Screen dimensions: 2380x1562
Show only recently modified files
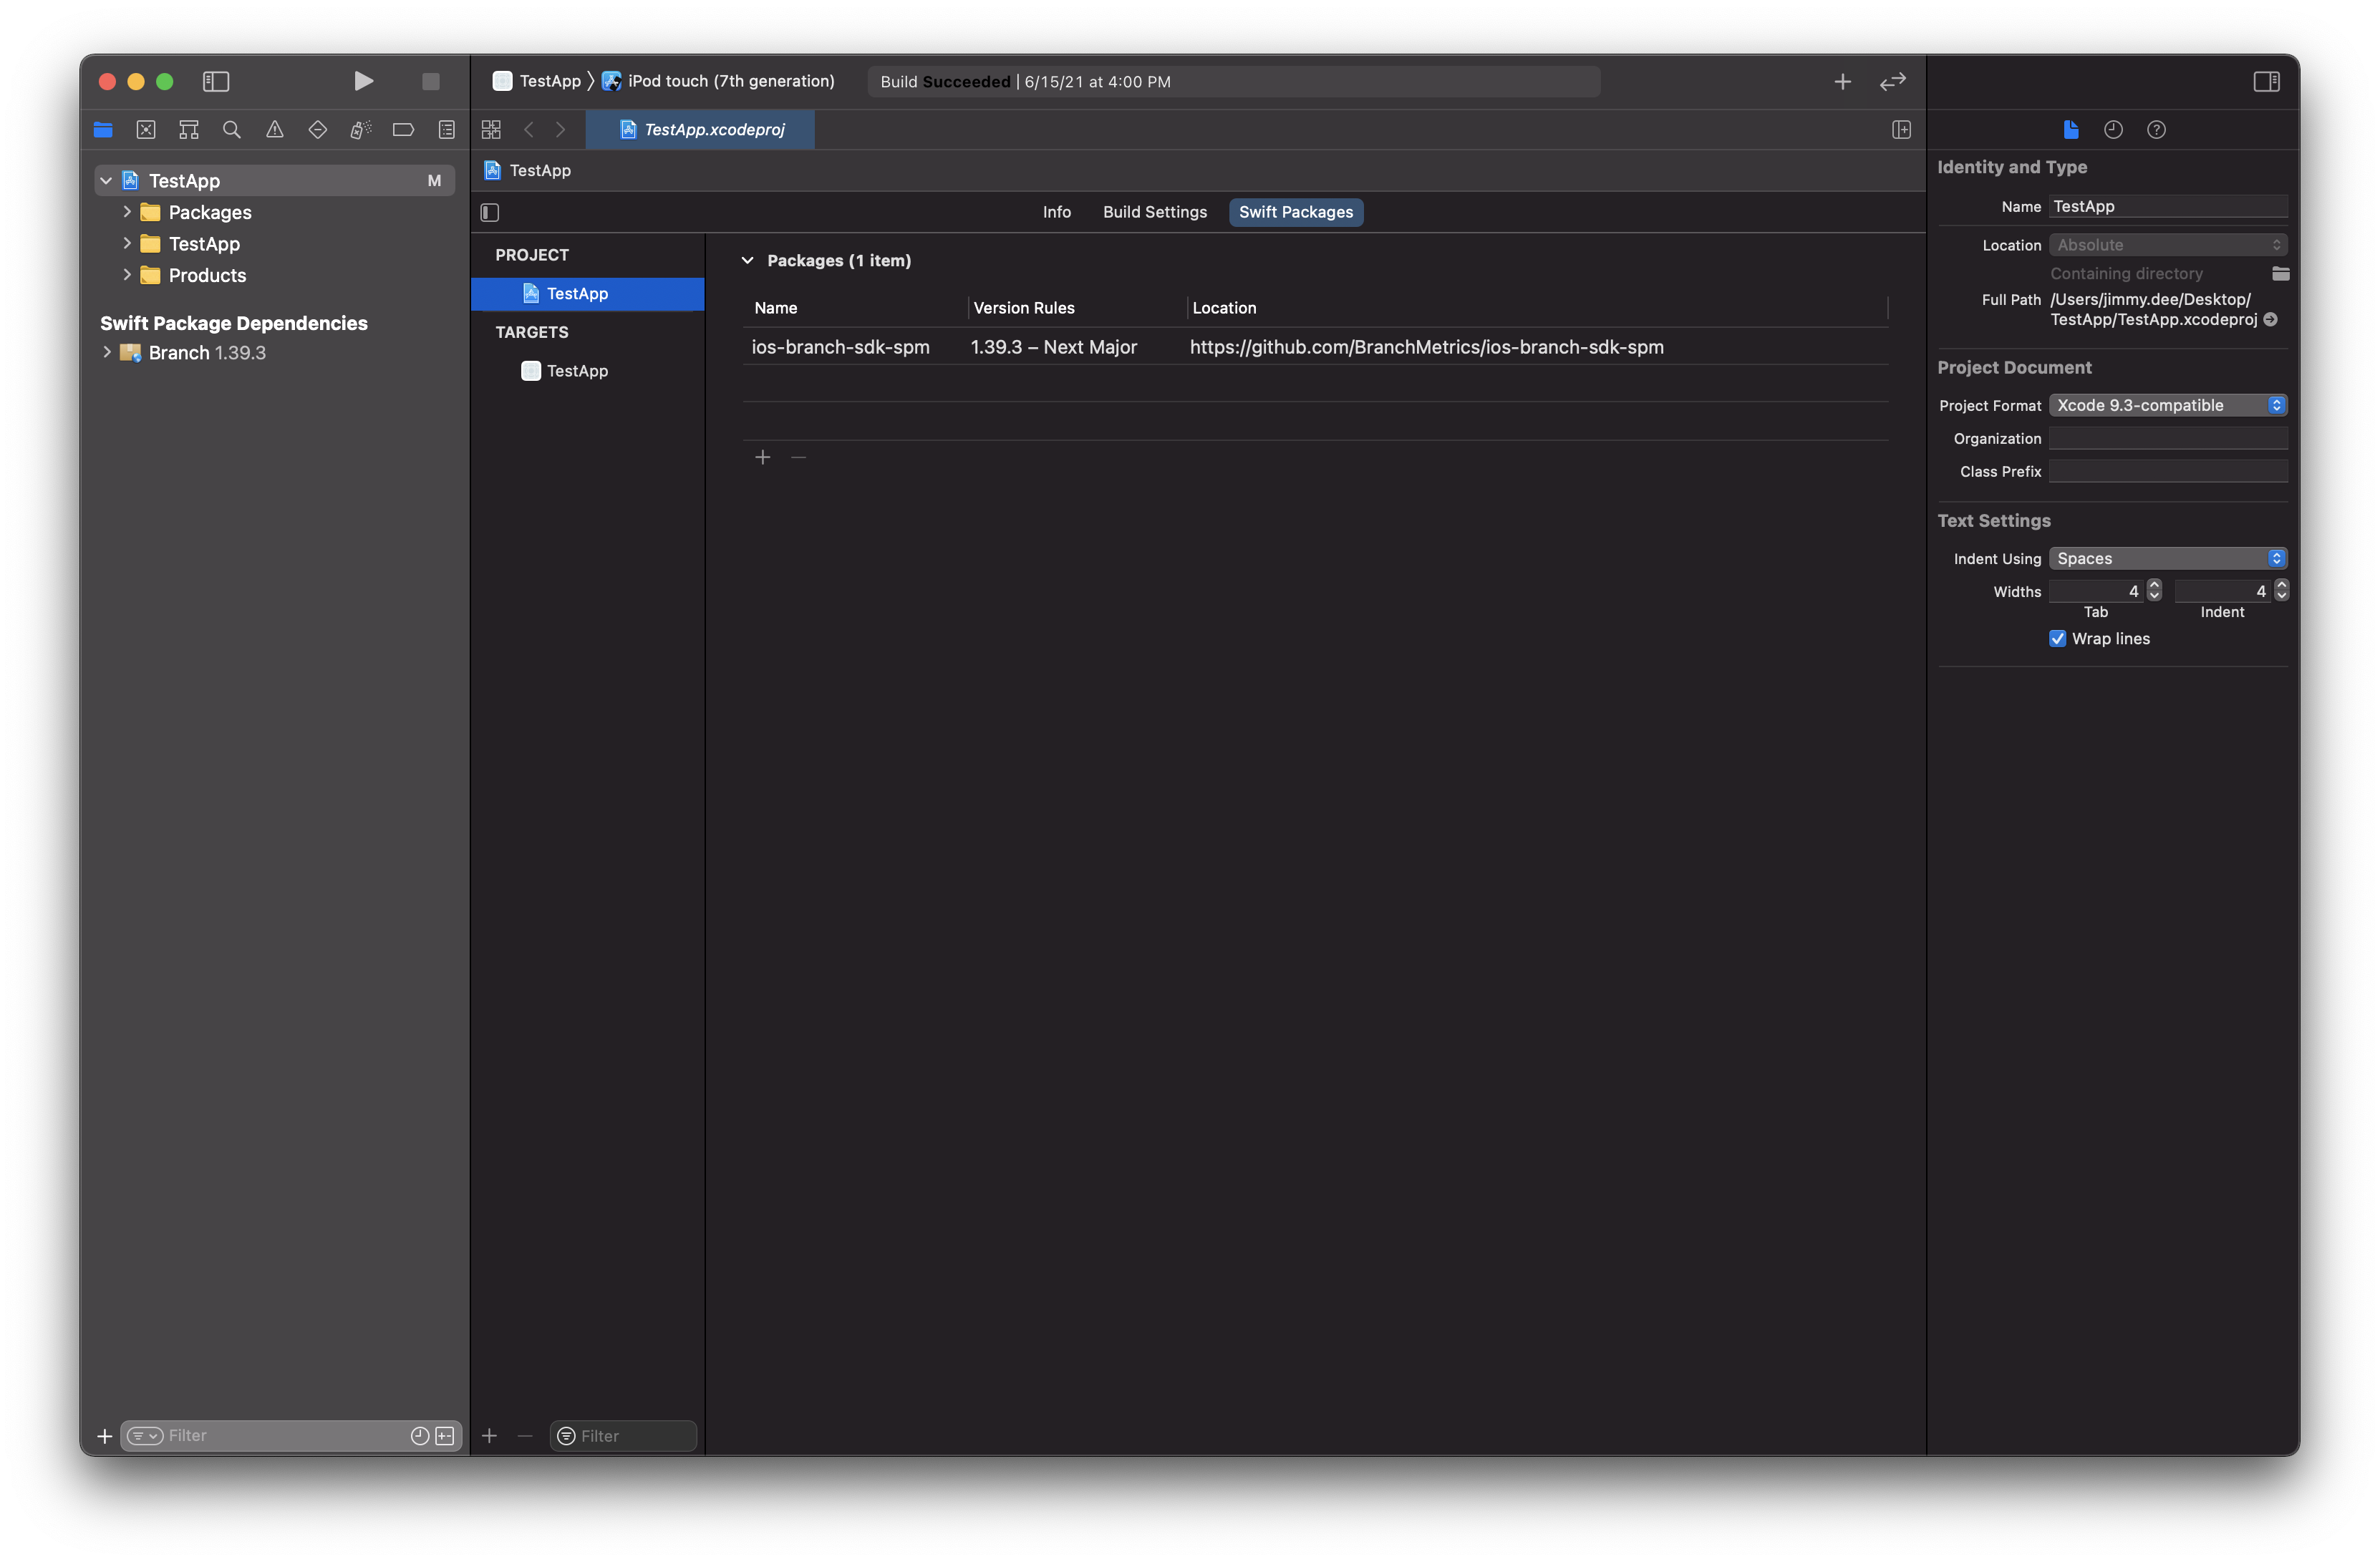point(420,1435)
